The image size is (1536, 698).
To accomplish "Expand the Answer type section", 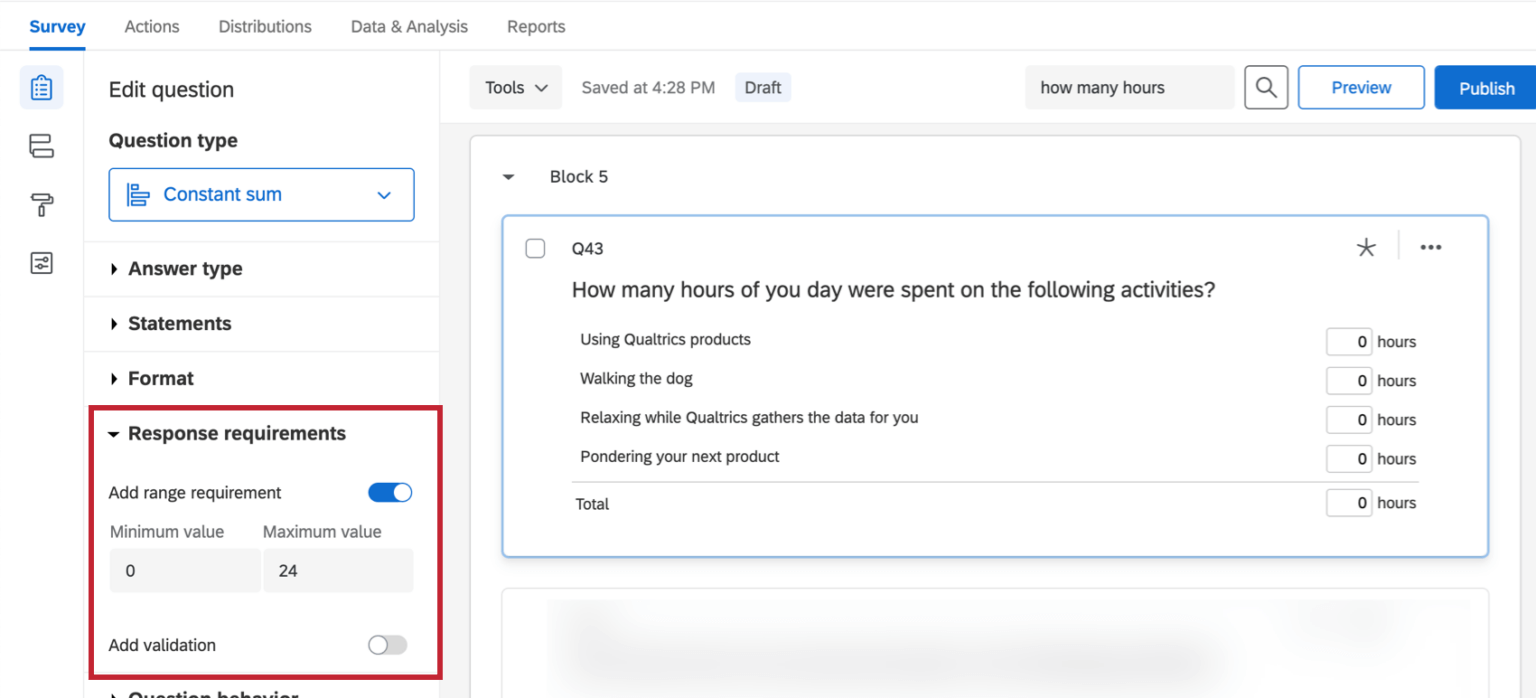I will [x=185, y=269].
